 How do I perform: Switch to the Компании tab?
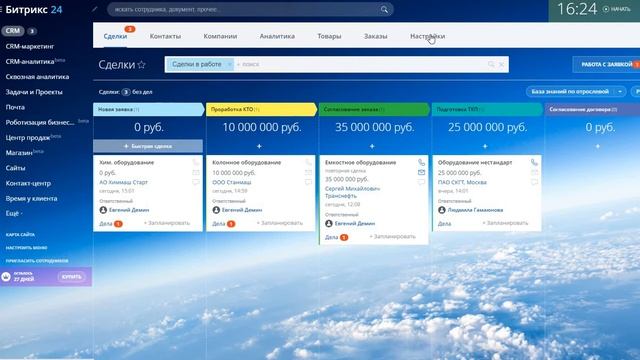tap(220, 36)
